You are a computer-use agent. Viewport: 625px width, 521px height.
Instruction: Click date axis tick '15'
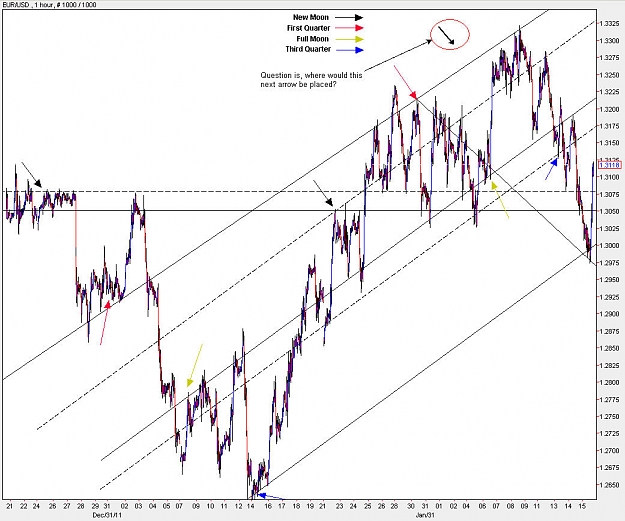pyautogui.click(x=582, y=506)
